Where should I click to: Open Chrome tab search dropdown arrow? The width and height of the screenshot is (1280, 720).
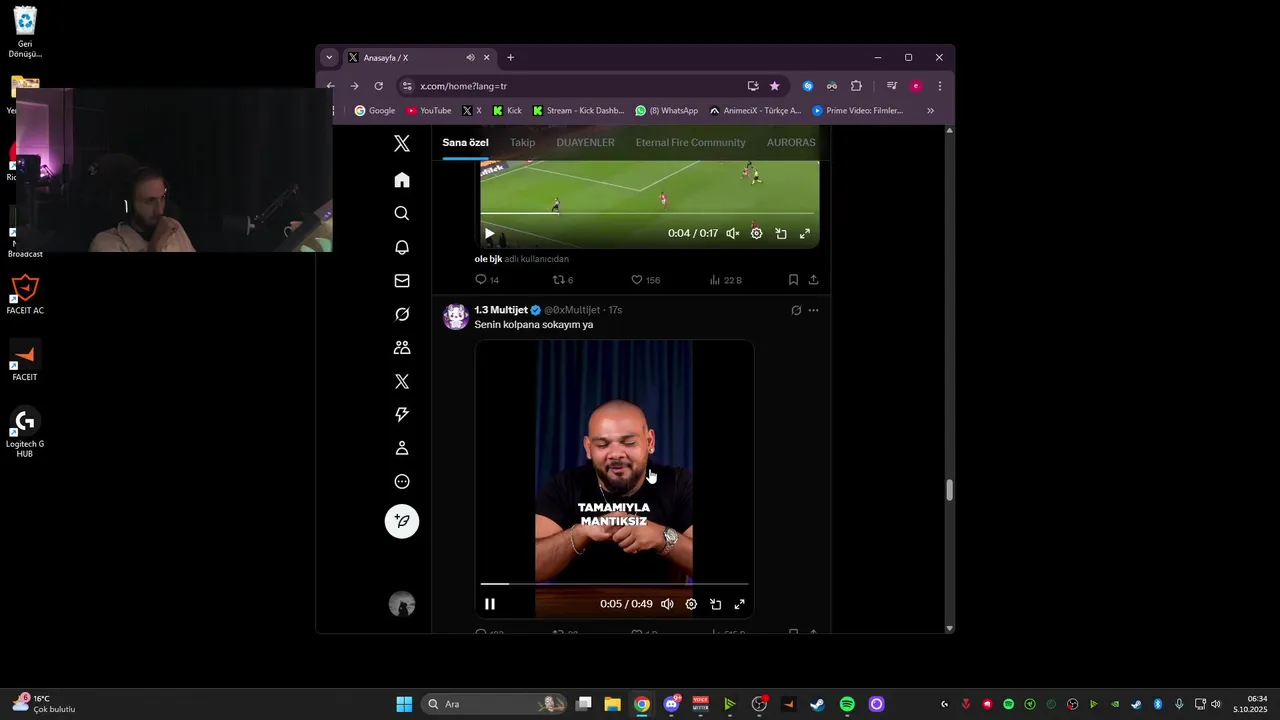click(x=329, y=57)
